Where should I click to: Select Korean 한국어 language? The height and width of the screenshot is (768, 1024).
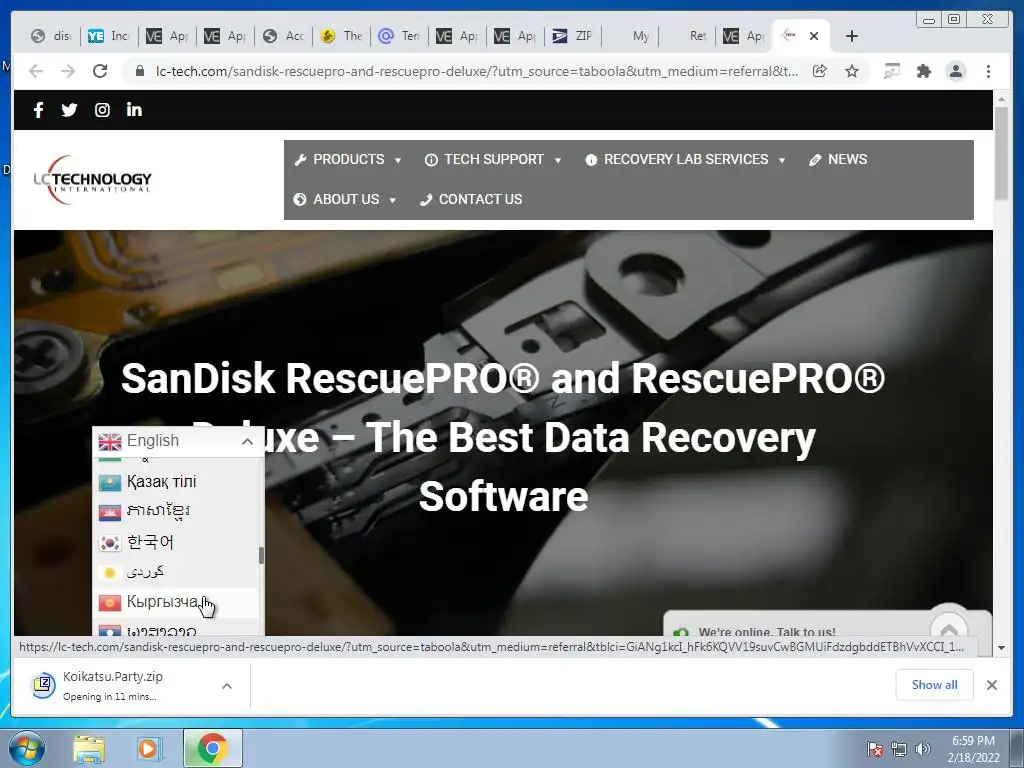177,542
